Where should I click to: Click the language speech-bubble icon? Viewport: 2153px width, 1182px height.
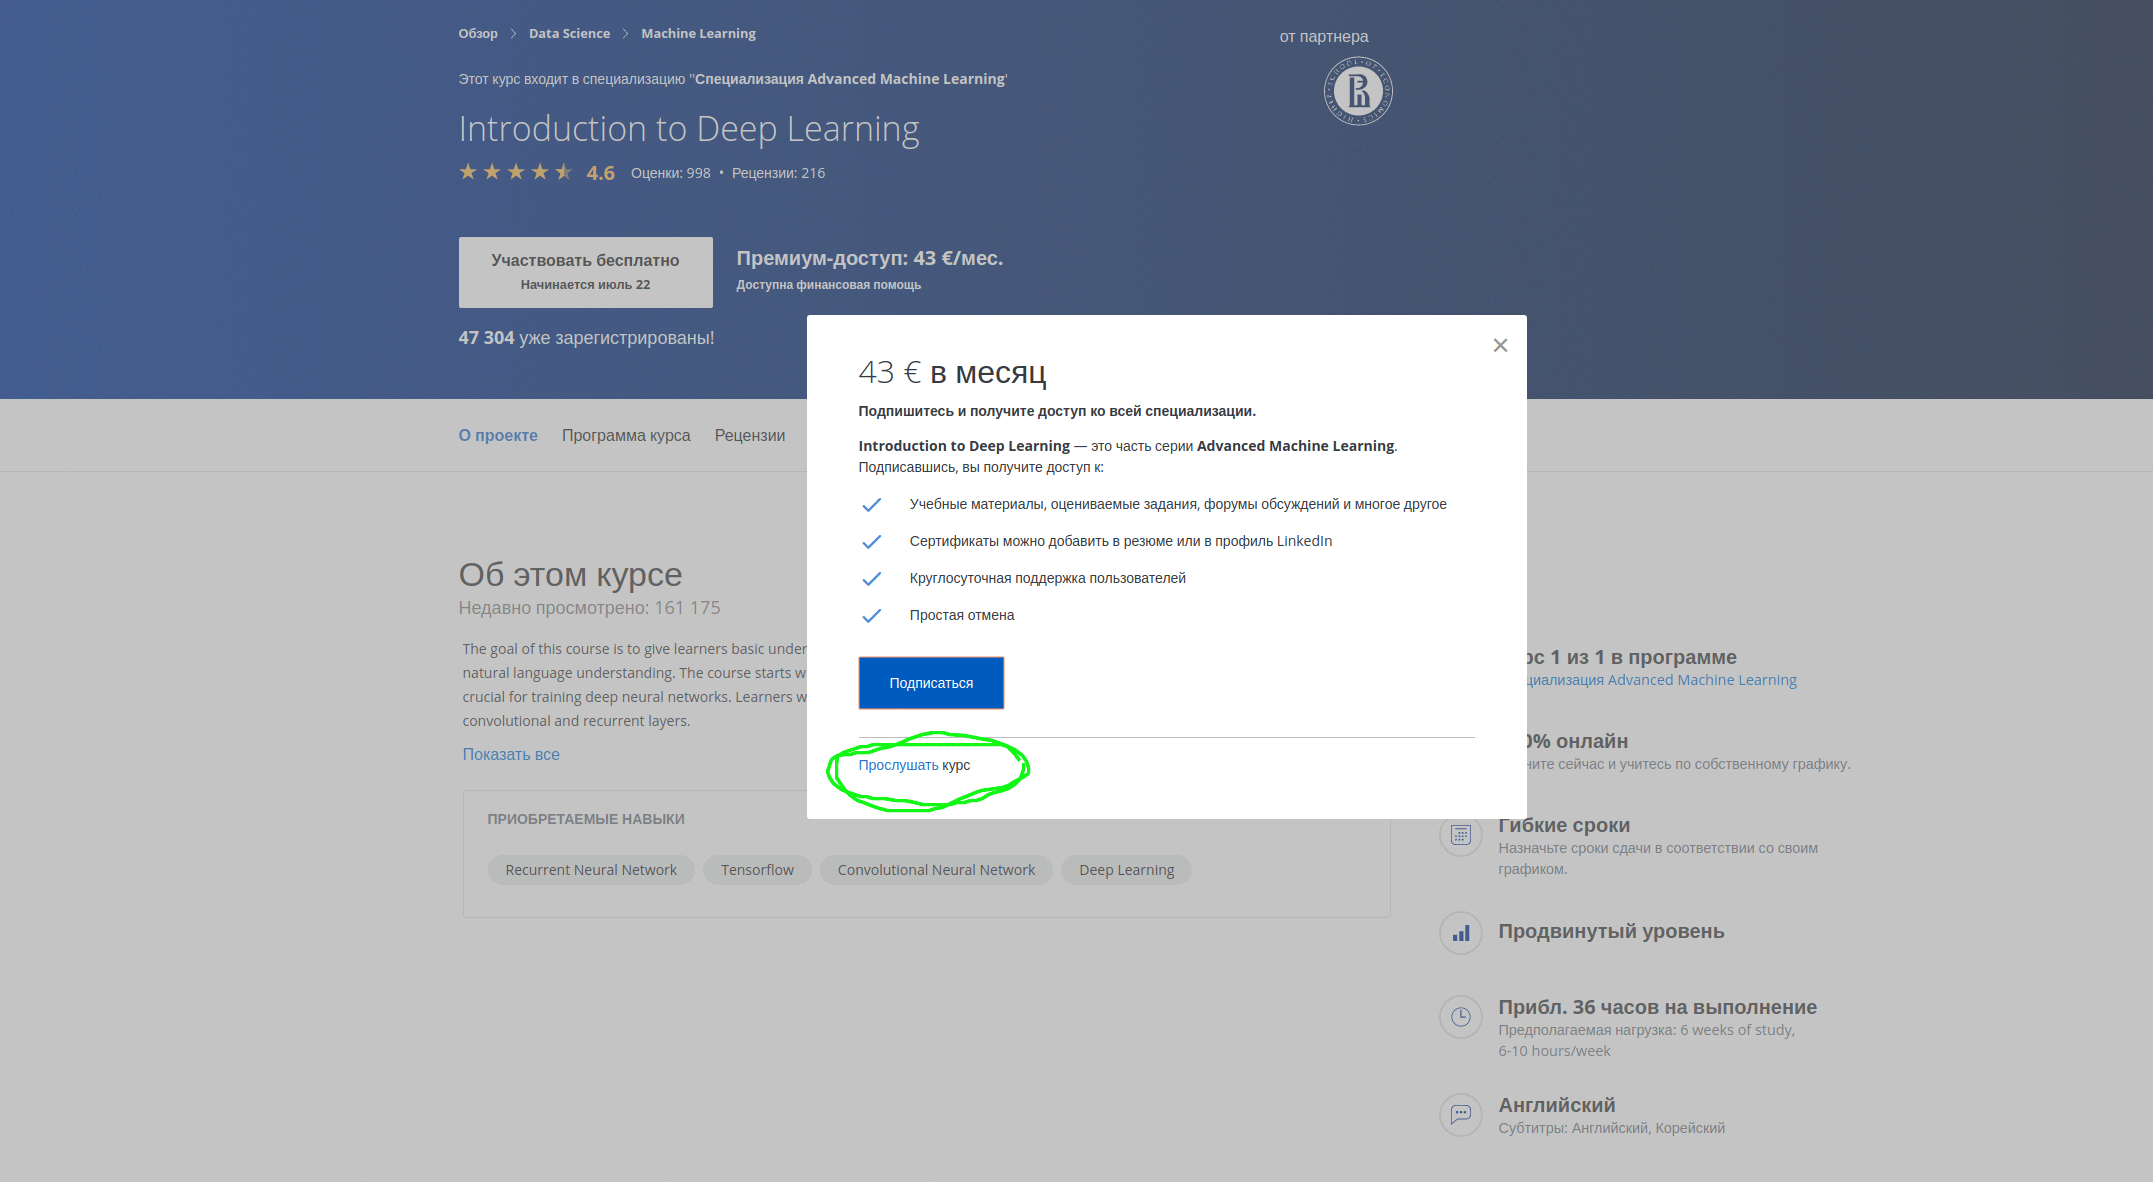[x=1460, y=1113]
